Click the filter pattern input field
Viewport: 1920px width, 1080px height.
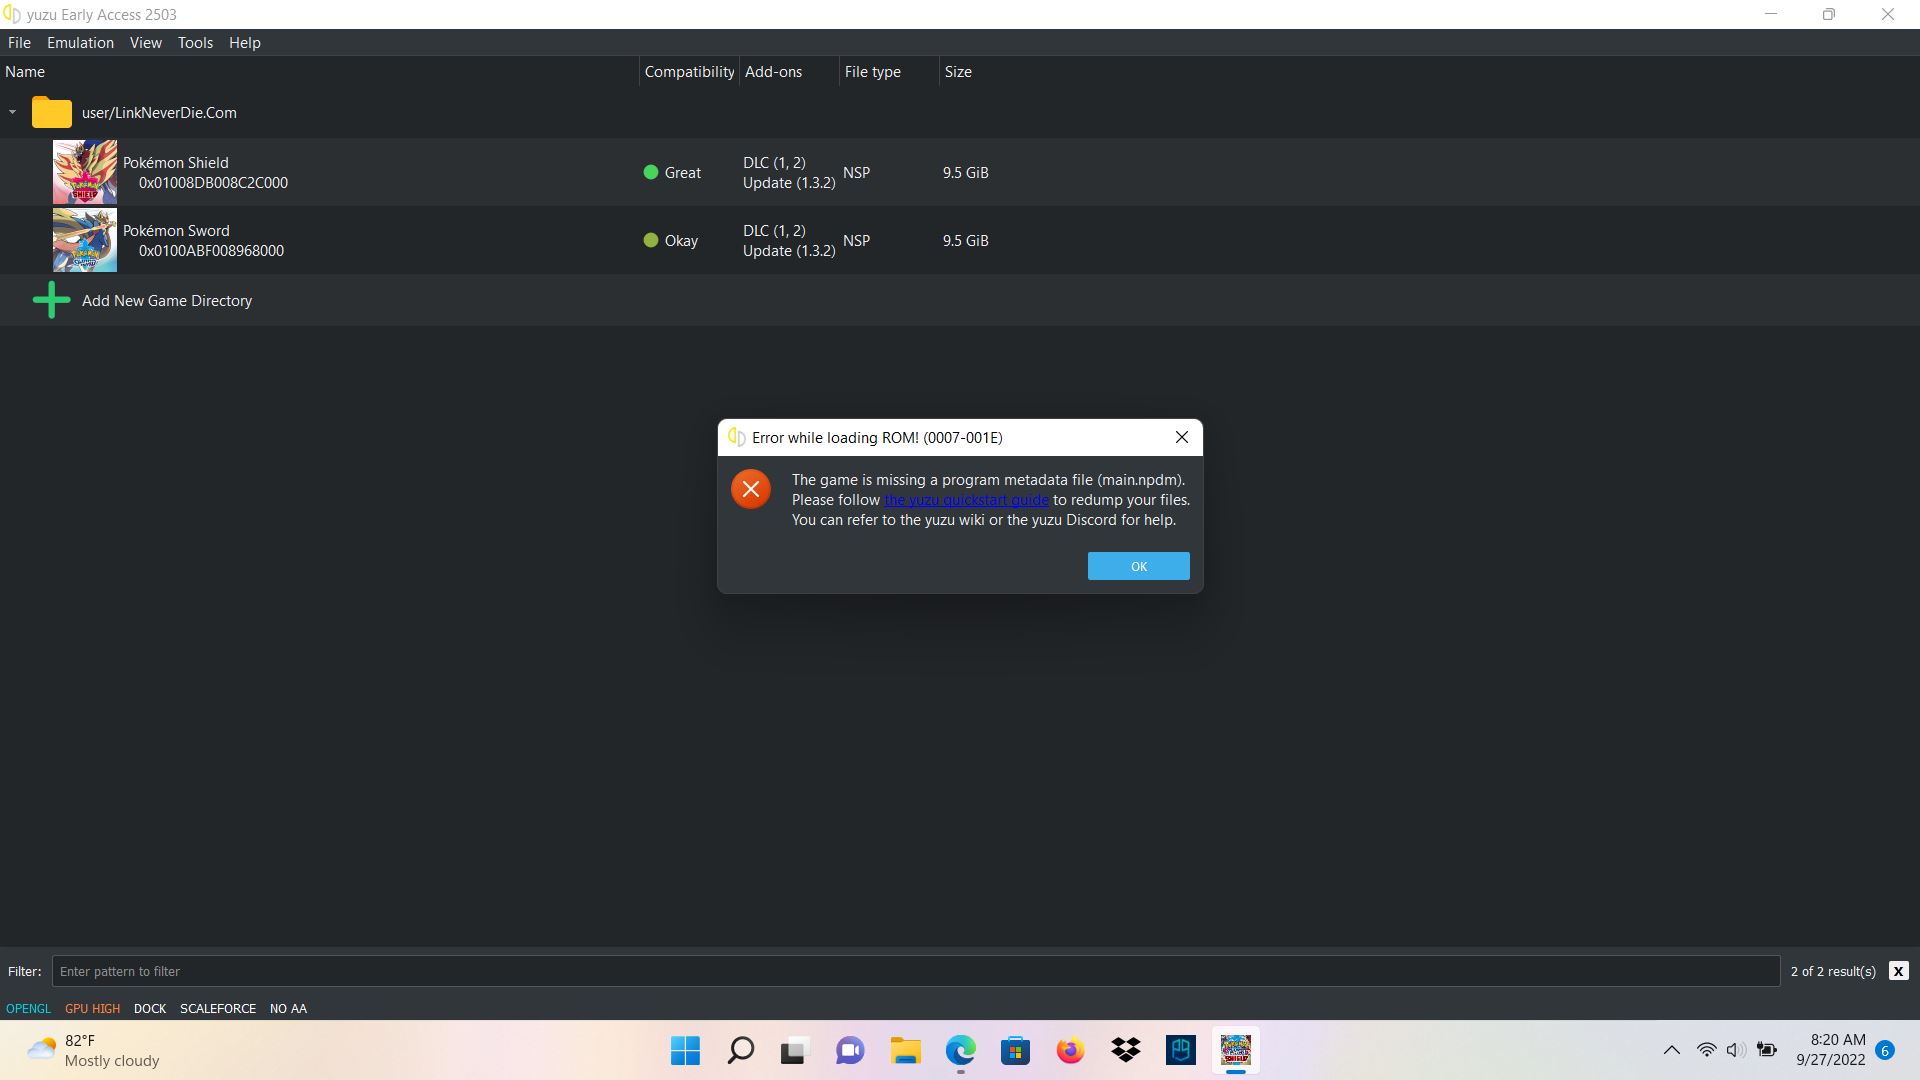[x=916, y=971]
